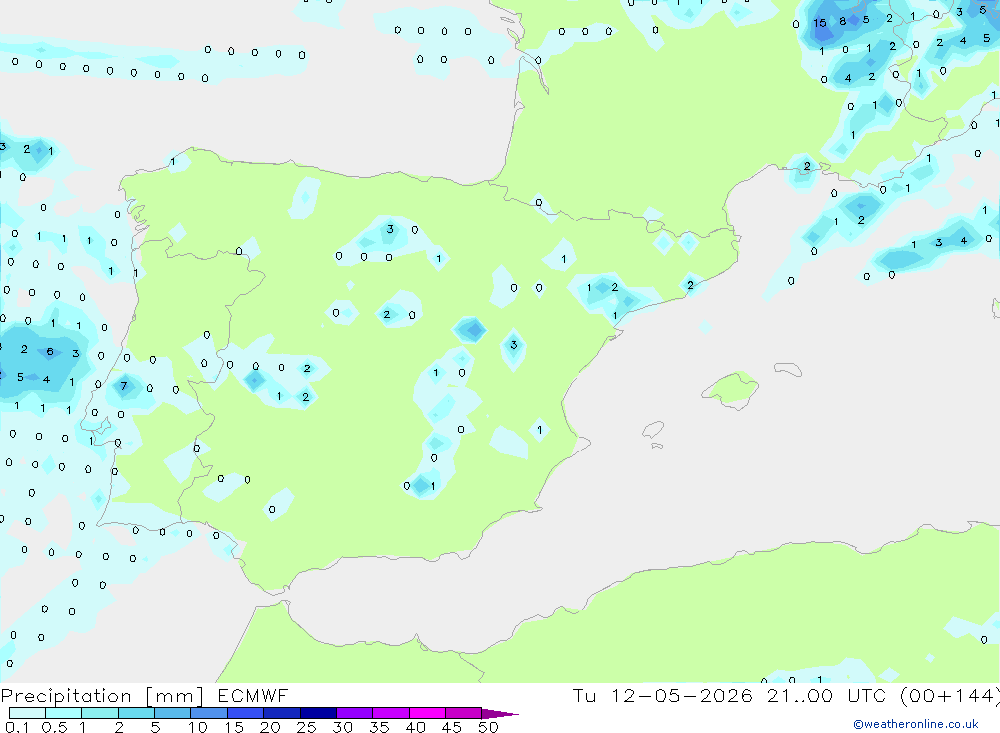Click the 1–2 mm legend color box
1000x733 pixels.
click(x=100, y=713)
